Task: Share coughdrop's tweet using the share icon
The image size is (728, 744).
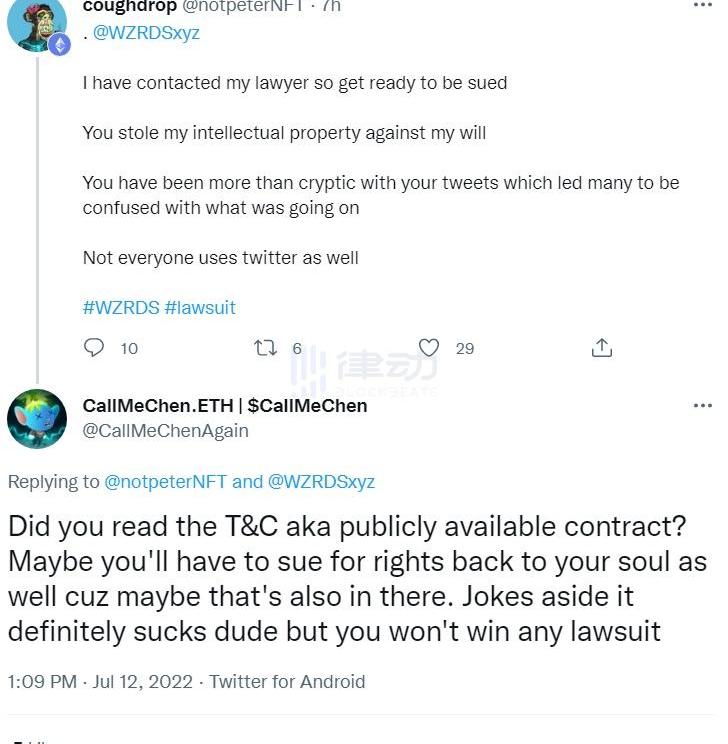Action: coord(602,348)
